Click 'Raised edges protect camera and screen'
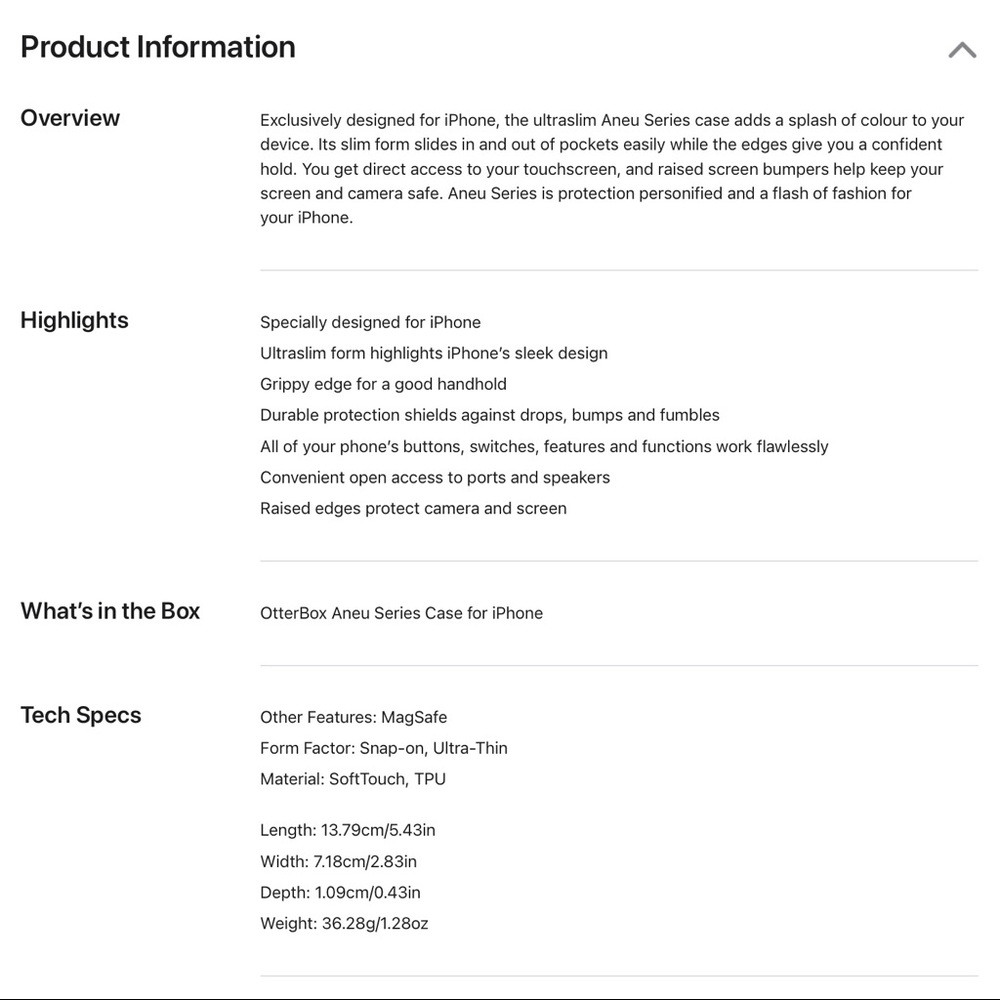The image size is (1000, 1000). pyautogui.click(x=413, y=508)
